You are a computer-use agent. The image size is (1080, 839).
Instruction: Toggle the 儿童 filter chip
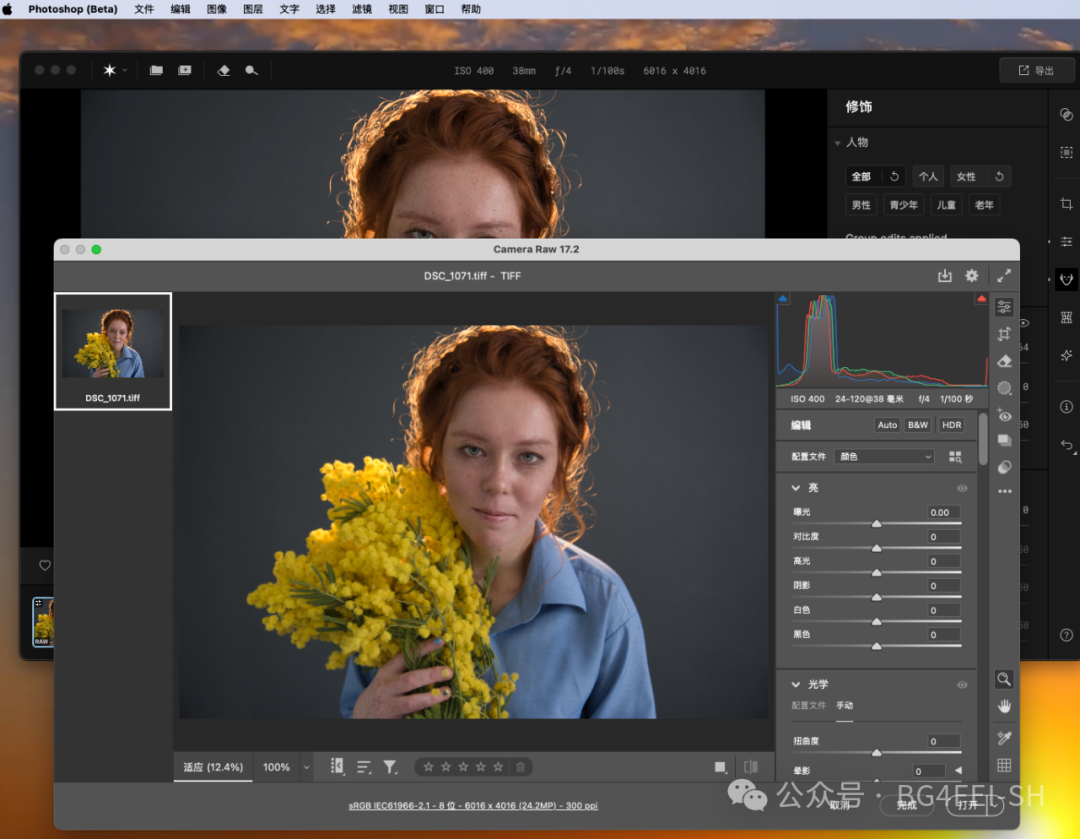(946, 205)
